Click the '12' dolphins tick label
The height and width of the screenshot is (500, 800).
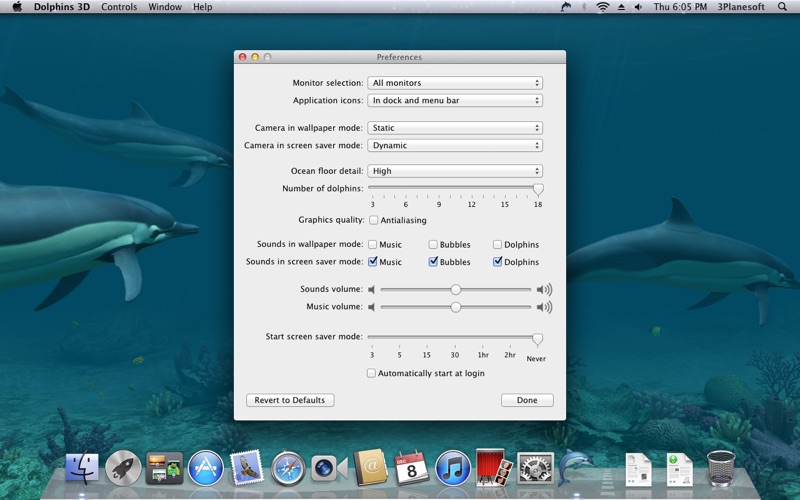pyautogui.click(x=471, y=204)
